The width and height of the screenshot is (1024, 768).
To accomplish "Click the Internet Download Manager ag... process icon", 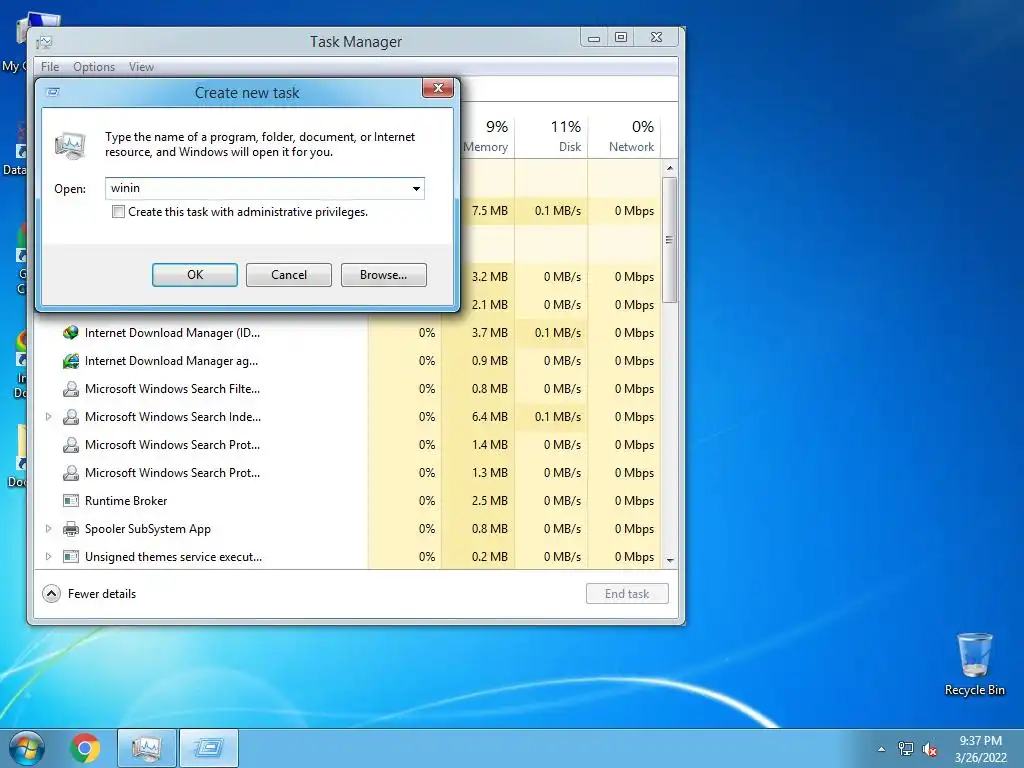I will tap(71, 361).
